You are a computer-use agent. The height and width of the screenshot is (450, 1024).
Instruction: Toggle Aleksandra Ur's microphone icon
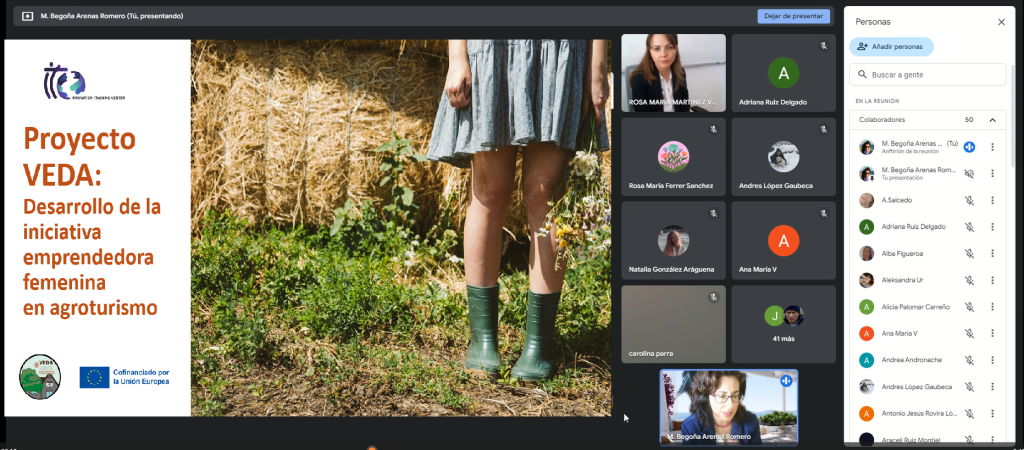click(969, 280)
